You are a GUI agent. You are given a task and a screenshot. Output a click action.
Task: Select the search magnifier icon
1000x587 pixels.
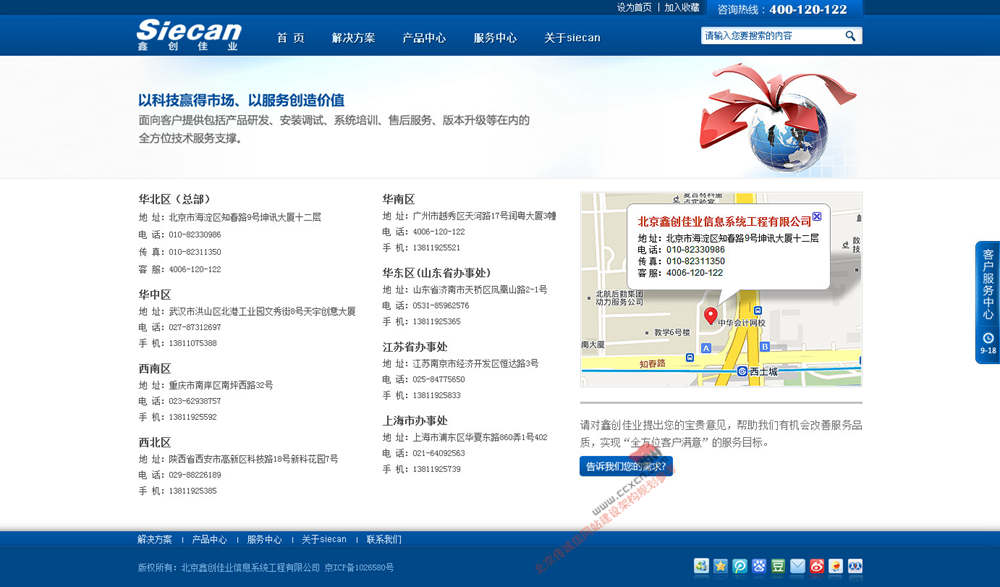click(x=850, y=35)
